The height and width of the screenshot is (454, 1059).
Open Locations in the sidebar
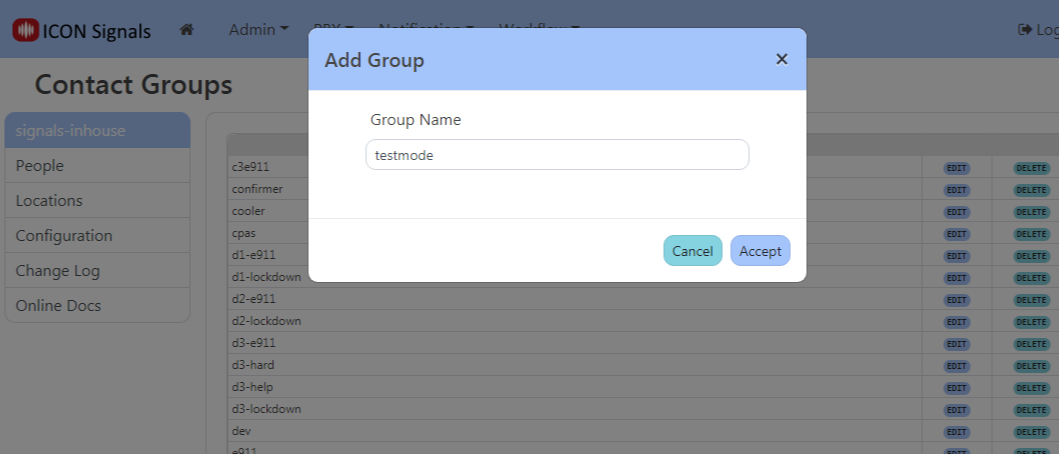97,201
